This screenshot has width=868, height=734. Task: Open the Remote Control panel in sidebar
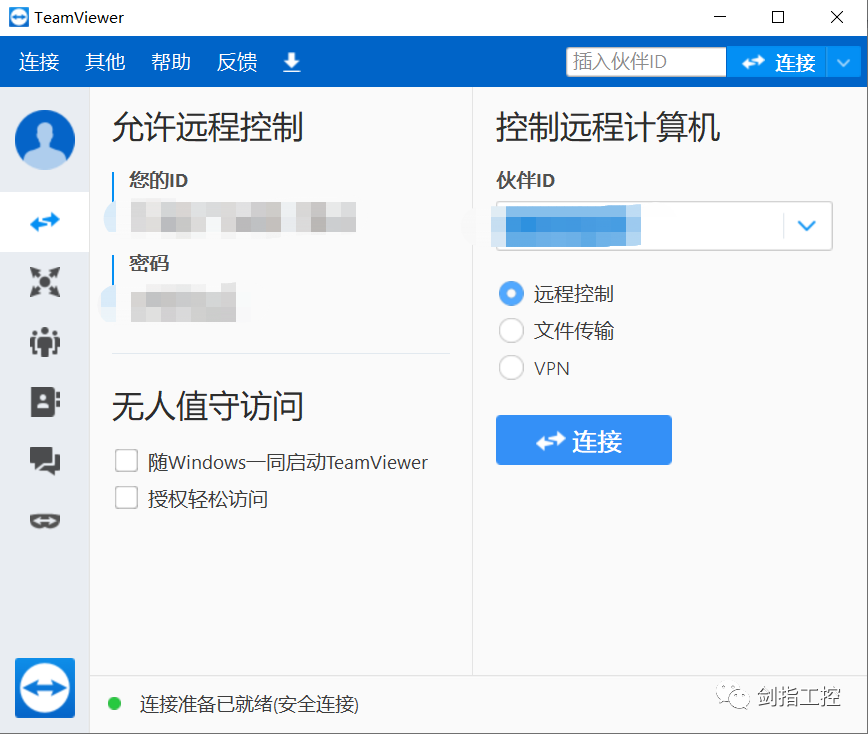[44, 221]
